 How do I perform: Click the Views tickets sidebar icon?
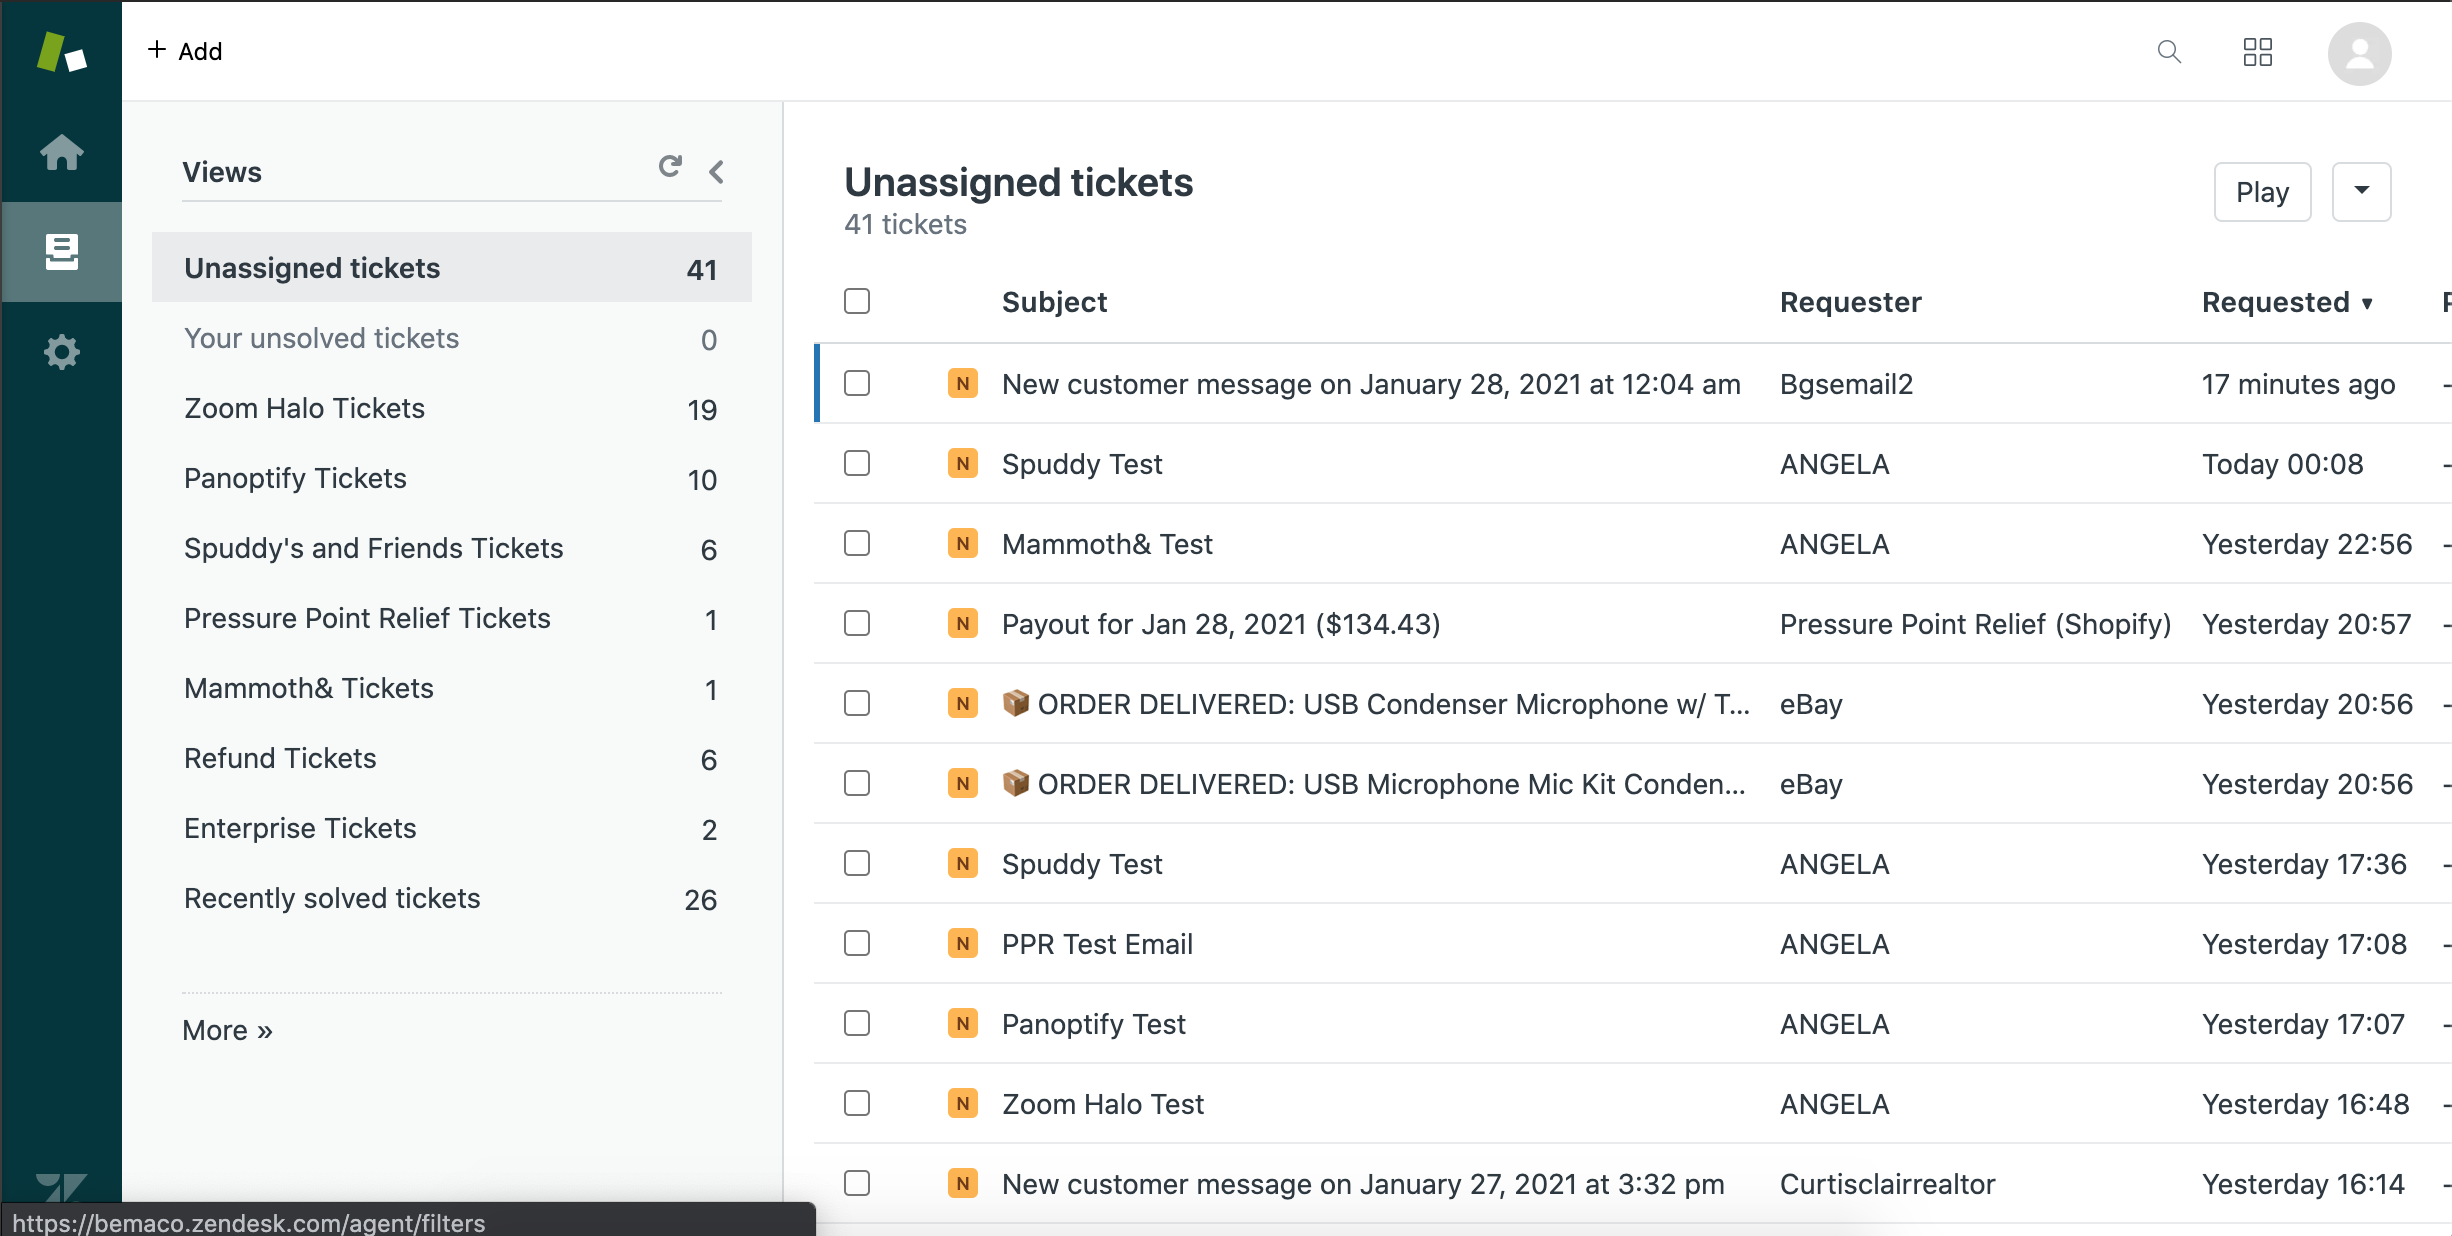tap(61, 252)
